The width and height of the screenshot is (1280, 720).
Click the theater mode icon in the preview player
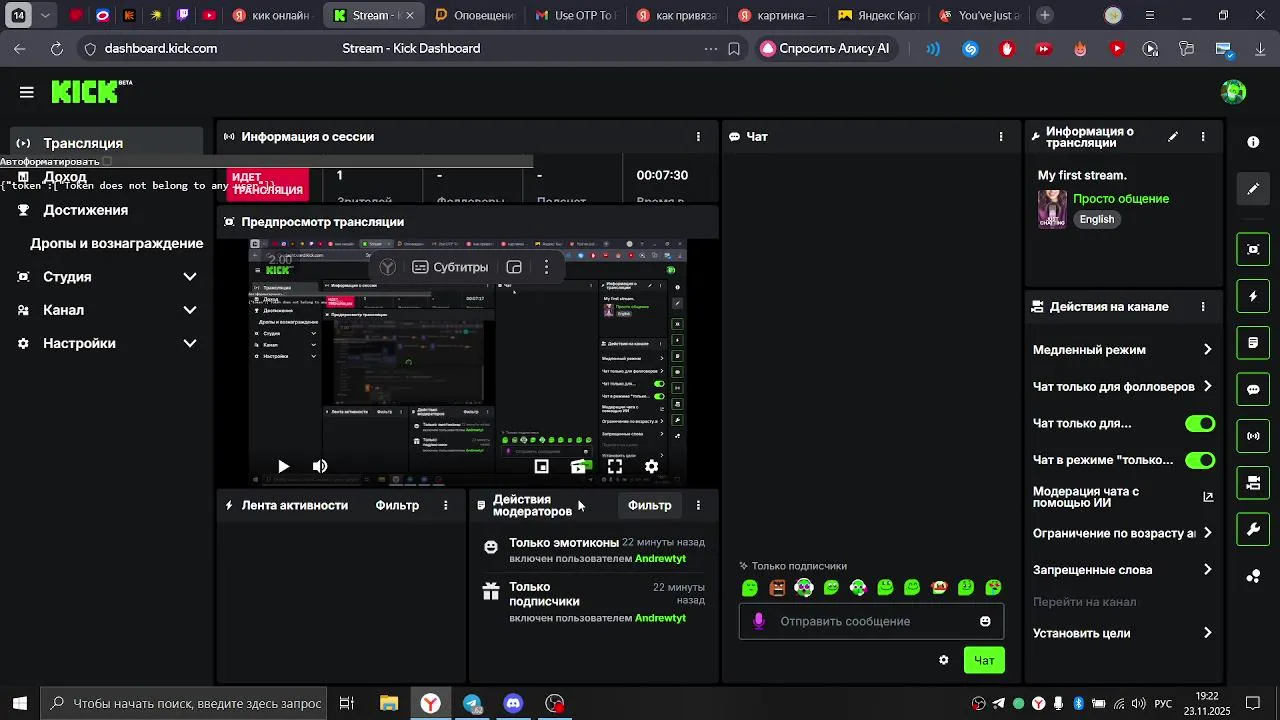tap(578, 466)
